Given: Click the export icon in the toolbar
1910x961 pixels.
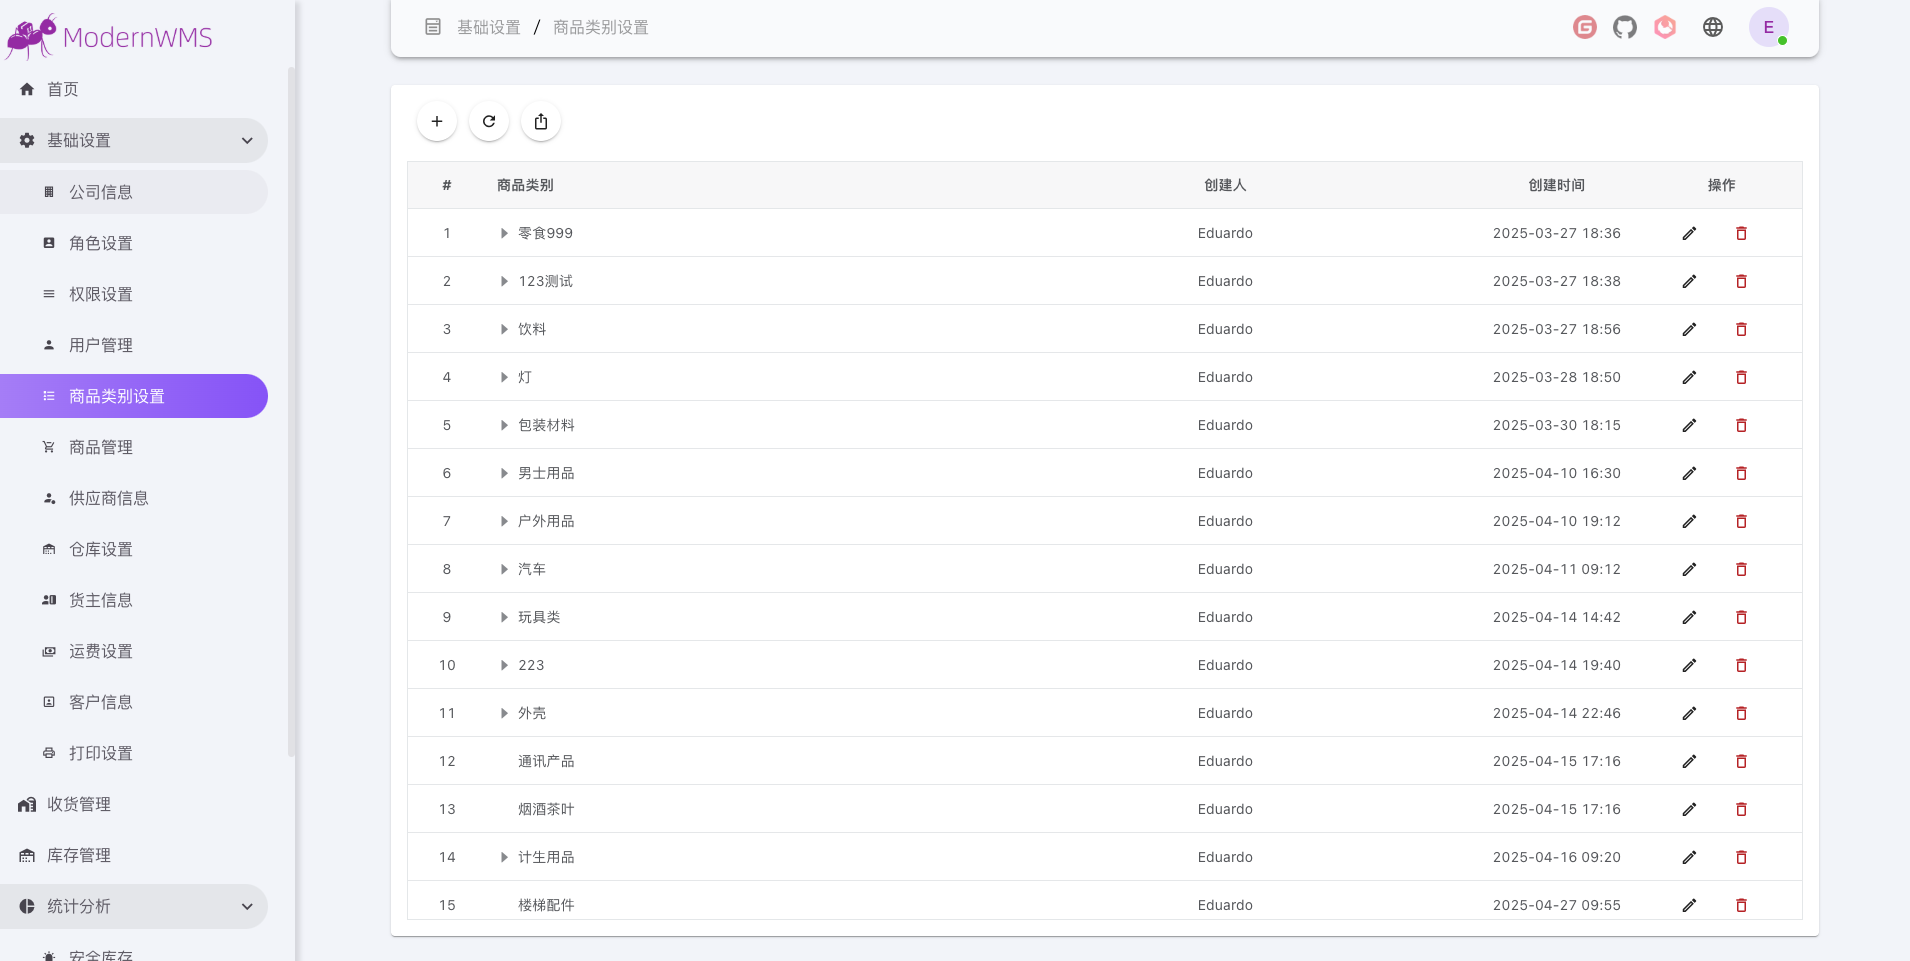Looking at the screenshot, I should point(541,121).
